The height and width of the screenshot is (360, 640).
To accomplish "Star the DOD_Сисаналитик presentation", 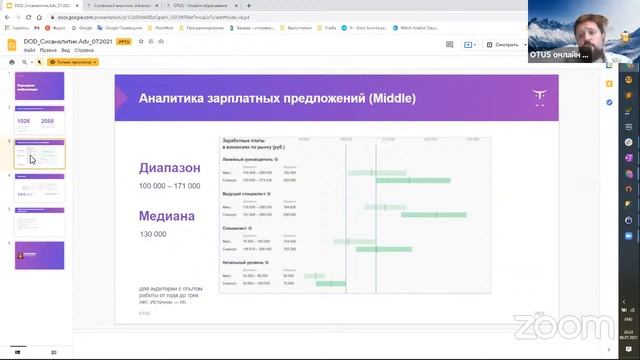I will point(141,41).
